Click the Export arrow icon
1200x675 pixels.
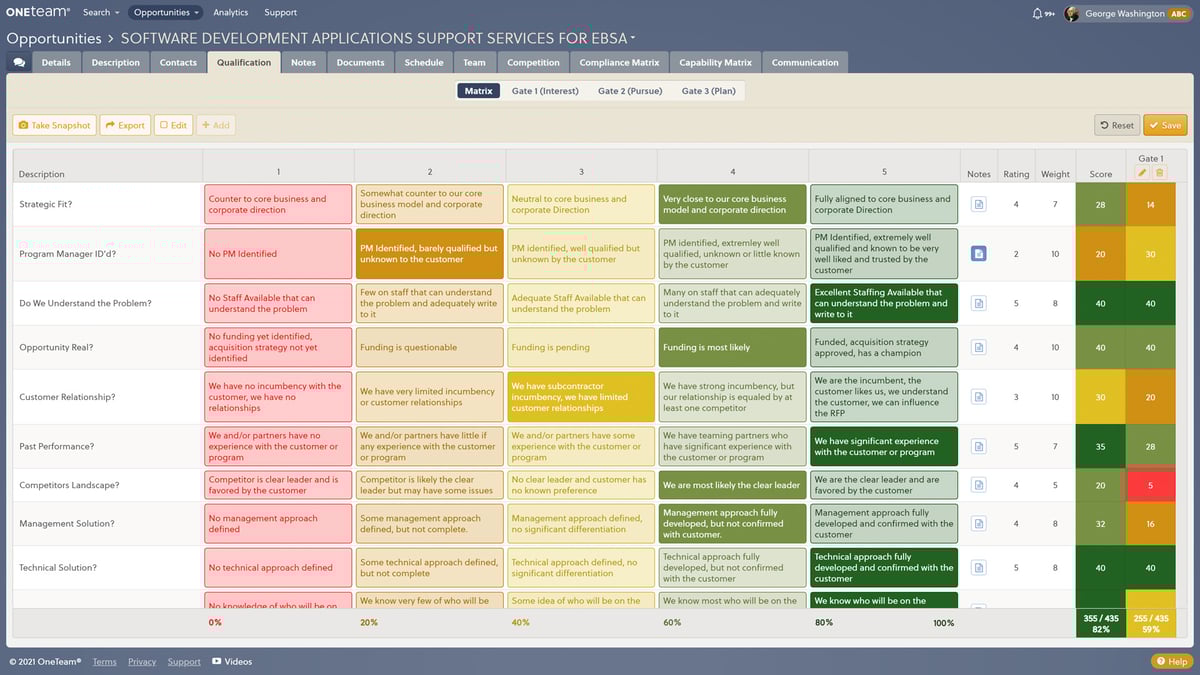[110, 125]
